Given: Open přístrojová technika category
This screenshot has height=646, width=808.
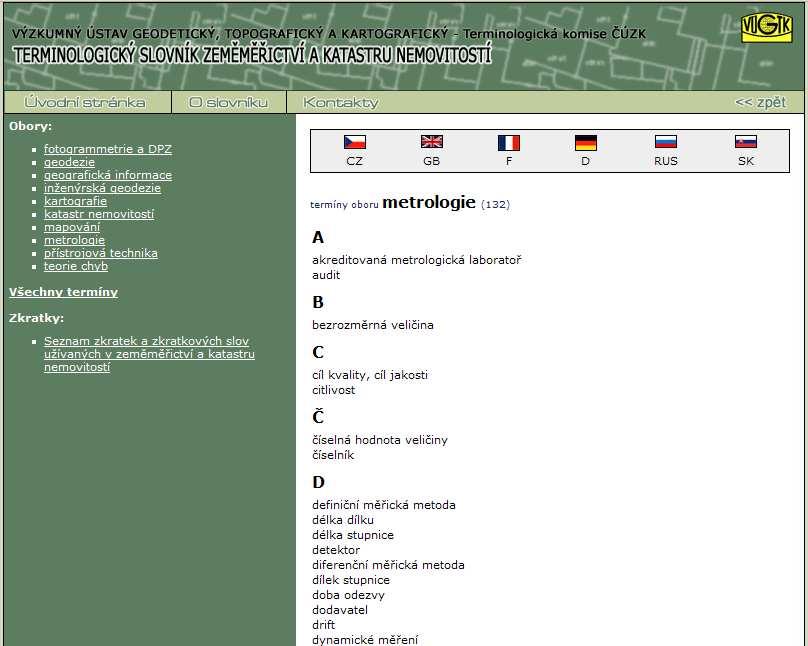Looking at the screenshot, I should click(100, 253).
